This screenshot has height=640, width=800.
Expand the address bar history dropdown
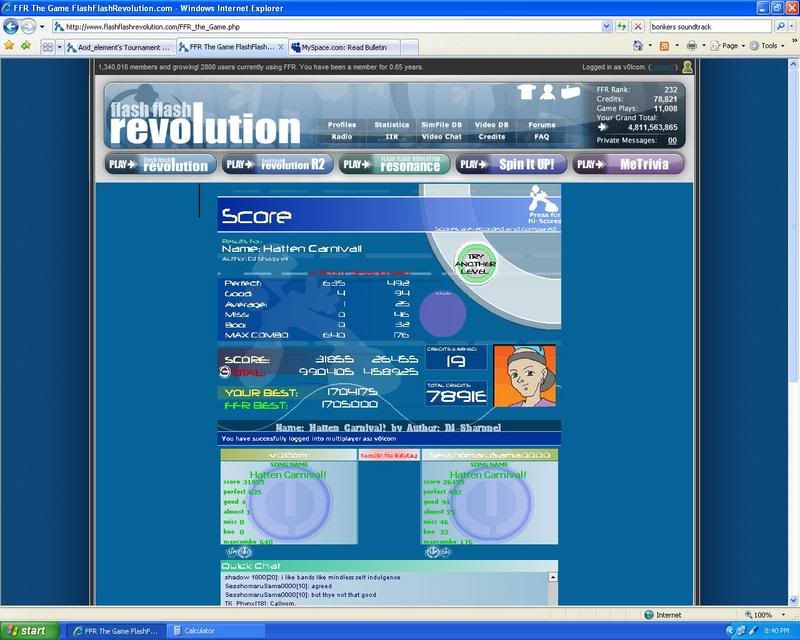point(606,27)
